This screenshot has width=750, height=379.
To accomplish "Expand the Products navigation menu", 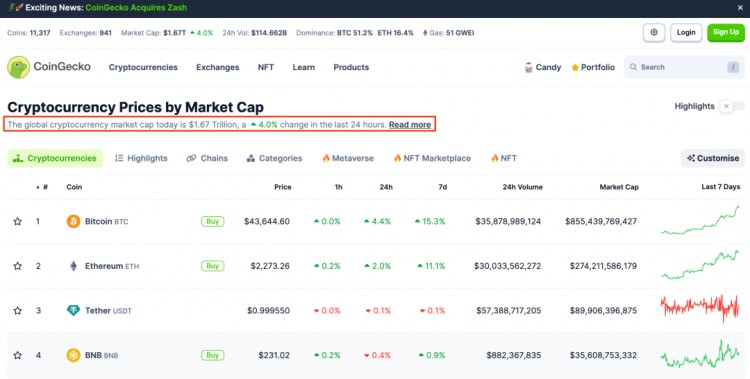I will pyautogui.click(x=351, y=67).
